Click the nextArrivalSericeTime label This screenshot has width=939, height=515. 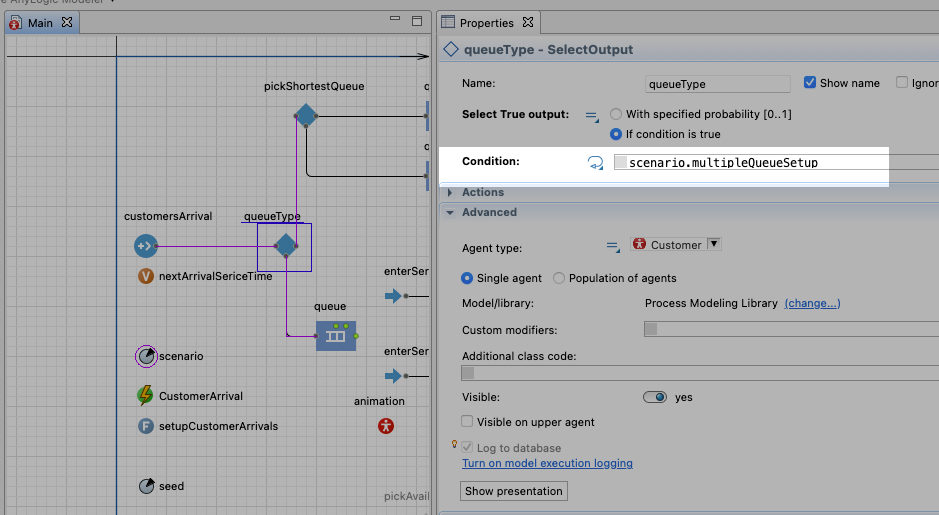click(x=215, y=276)
